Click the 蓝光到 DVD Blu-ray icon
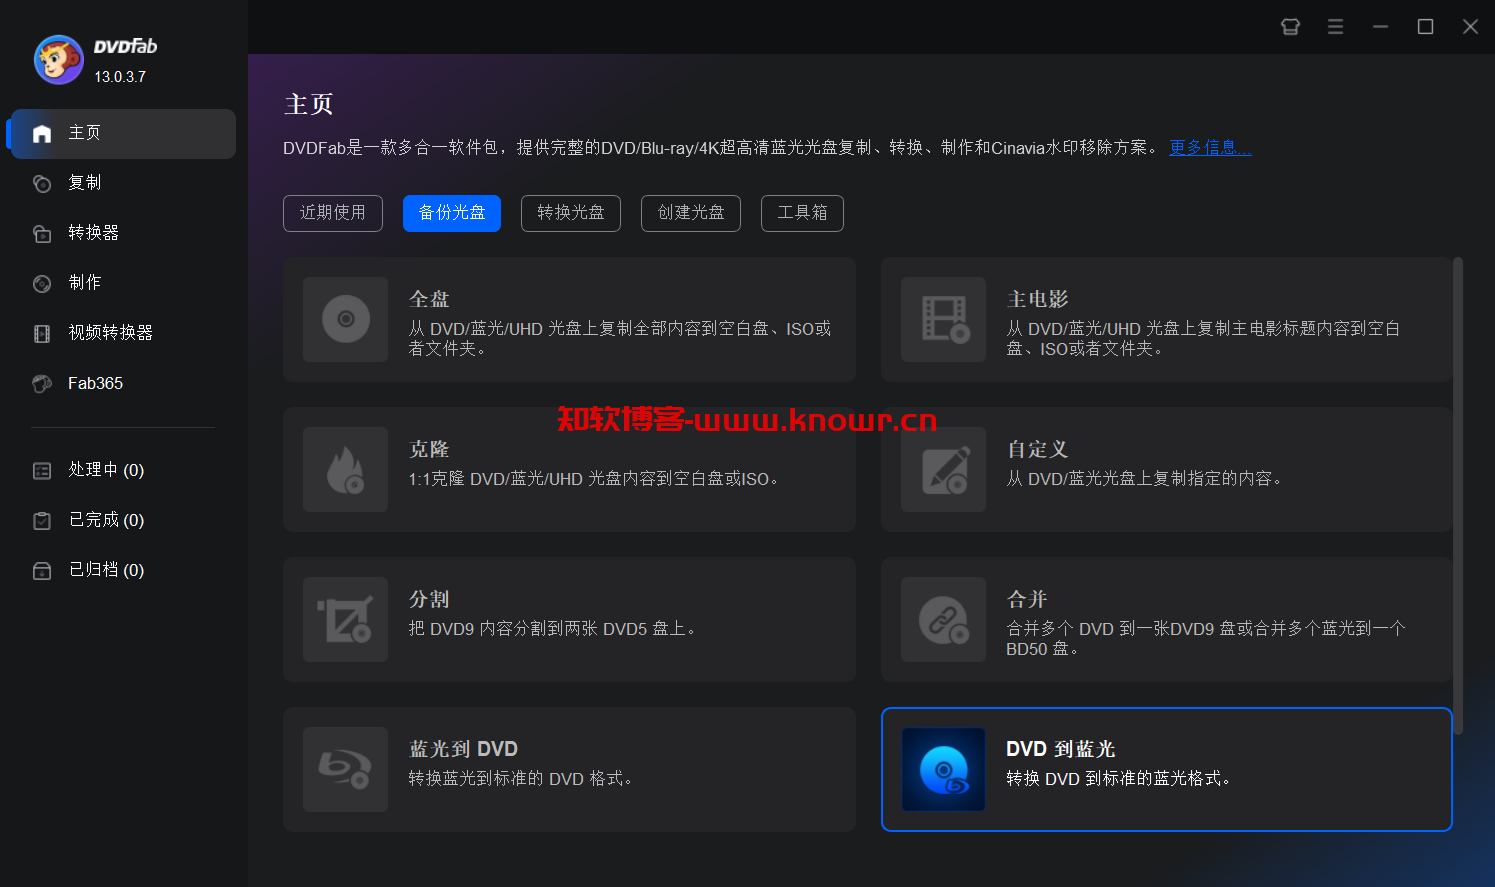1495x887 pixels. 346,769
